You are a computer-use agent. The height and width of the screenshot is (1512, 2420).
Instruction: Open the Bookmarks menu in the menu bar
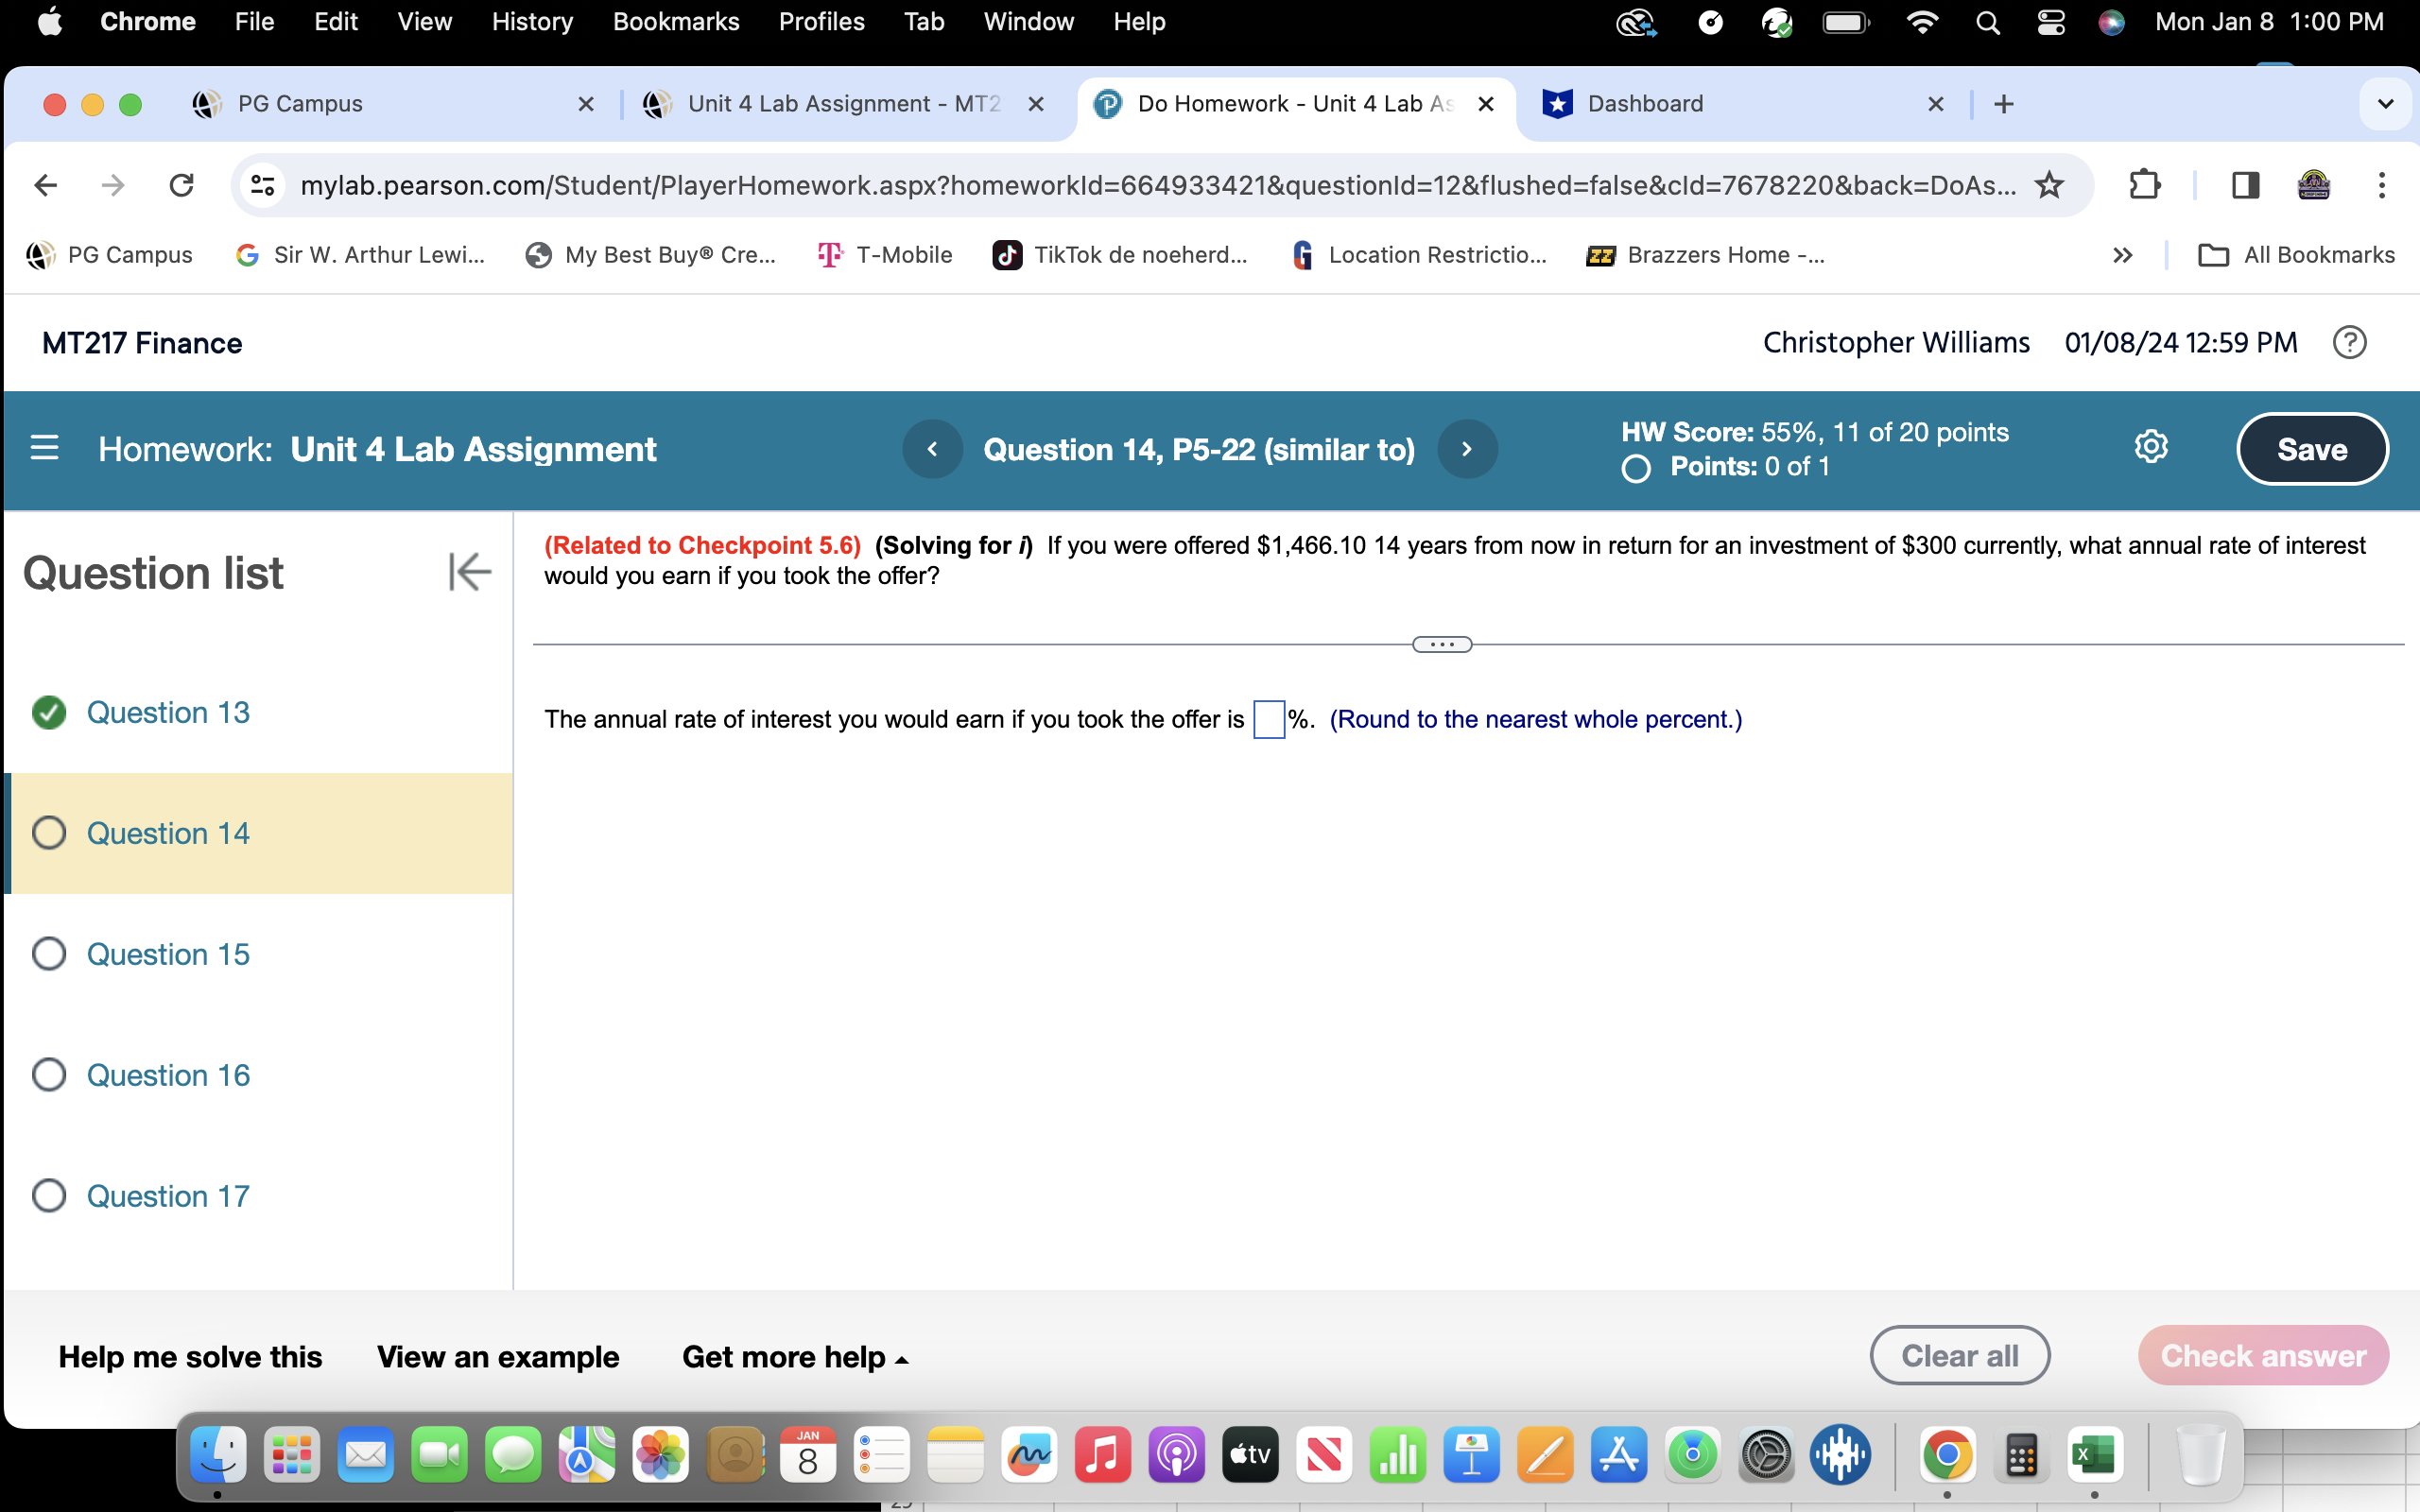coord(676,21)
